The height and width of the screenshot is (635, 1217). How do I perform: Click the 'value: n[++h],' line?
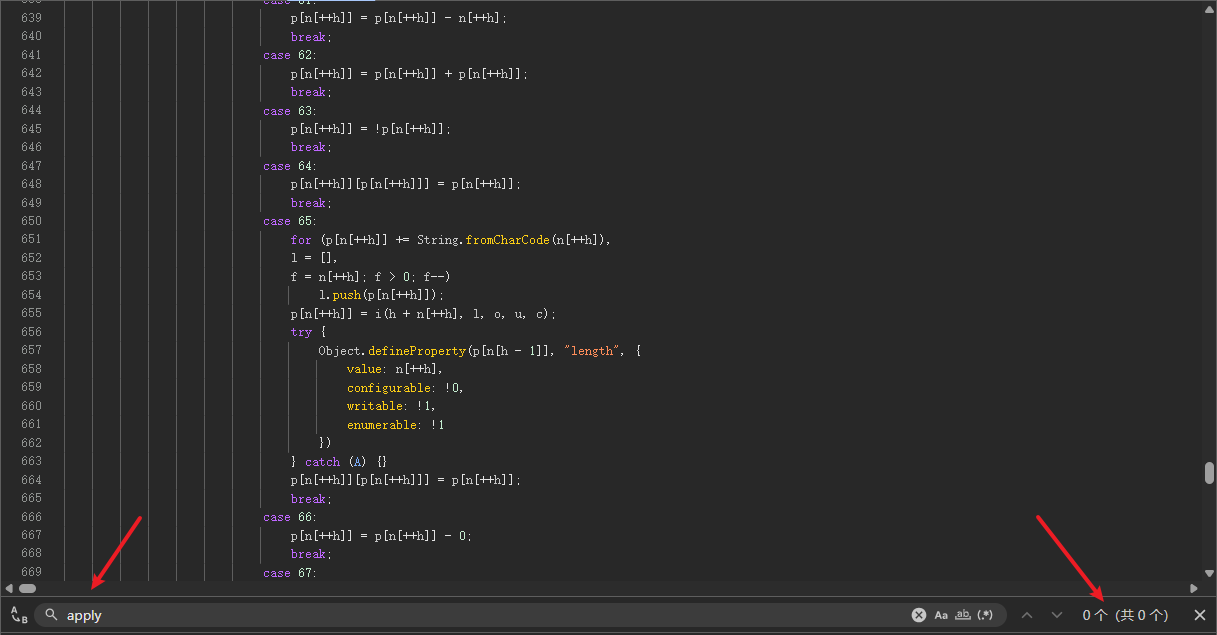click(395, 369)
